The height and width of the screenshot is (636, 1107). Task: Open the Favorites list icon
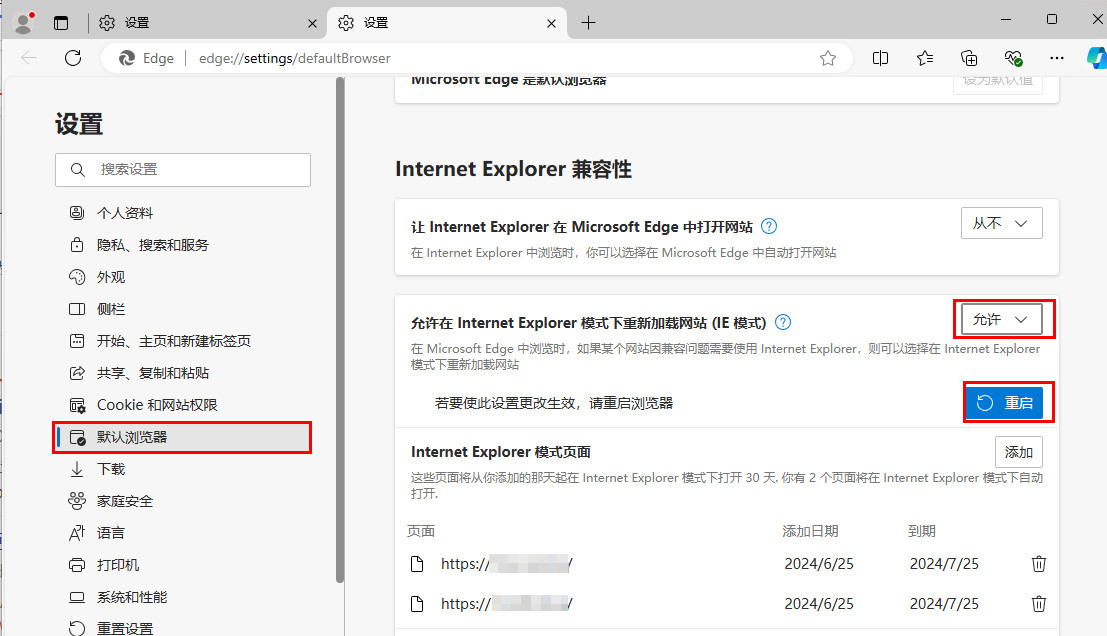[x=925, y=58]
